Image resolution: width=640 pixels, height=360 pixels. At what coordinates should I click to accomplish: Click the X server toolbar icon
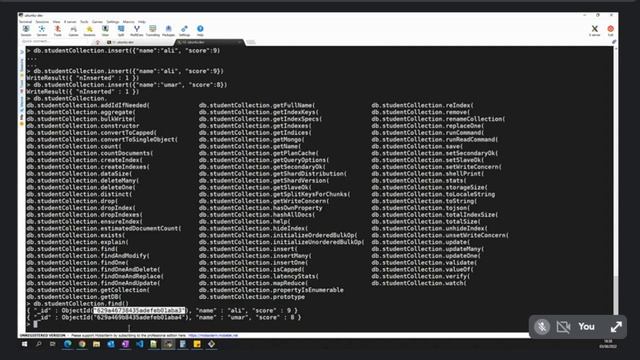point(595,31)
